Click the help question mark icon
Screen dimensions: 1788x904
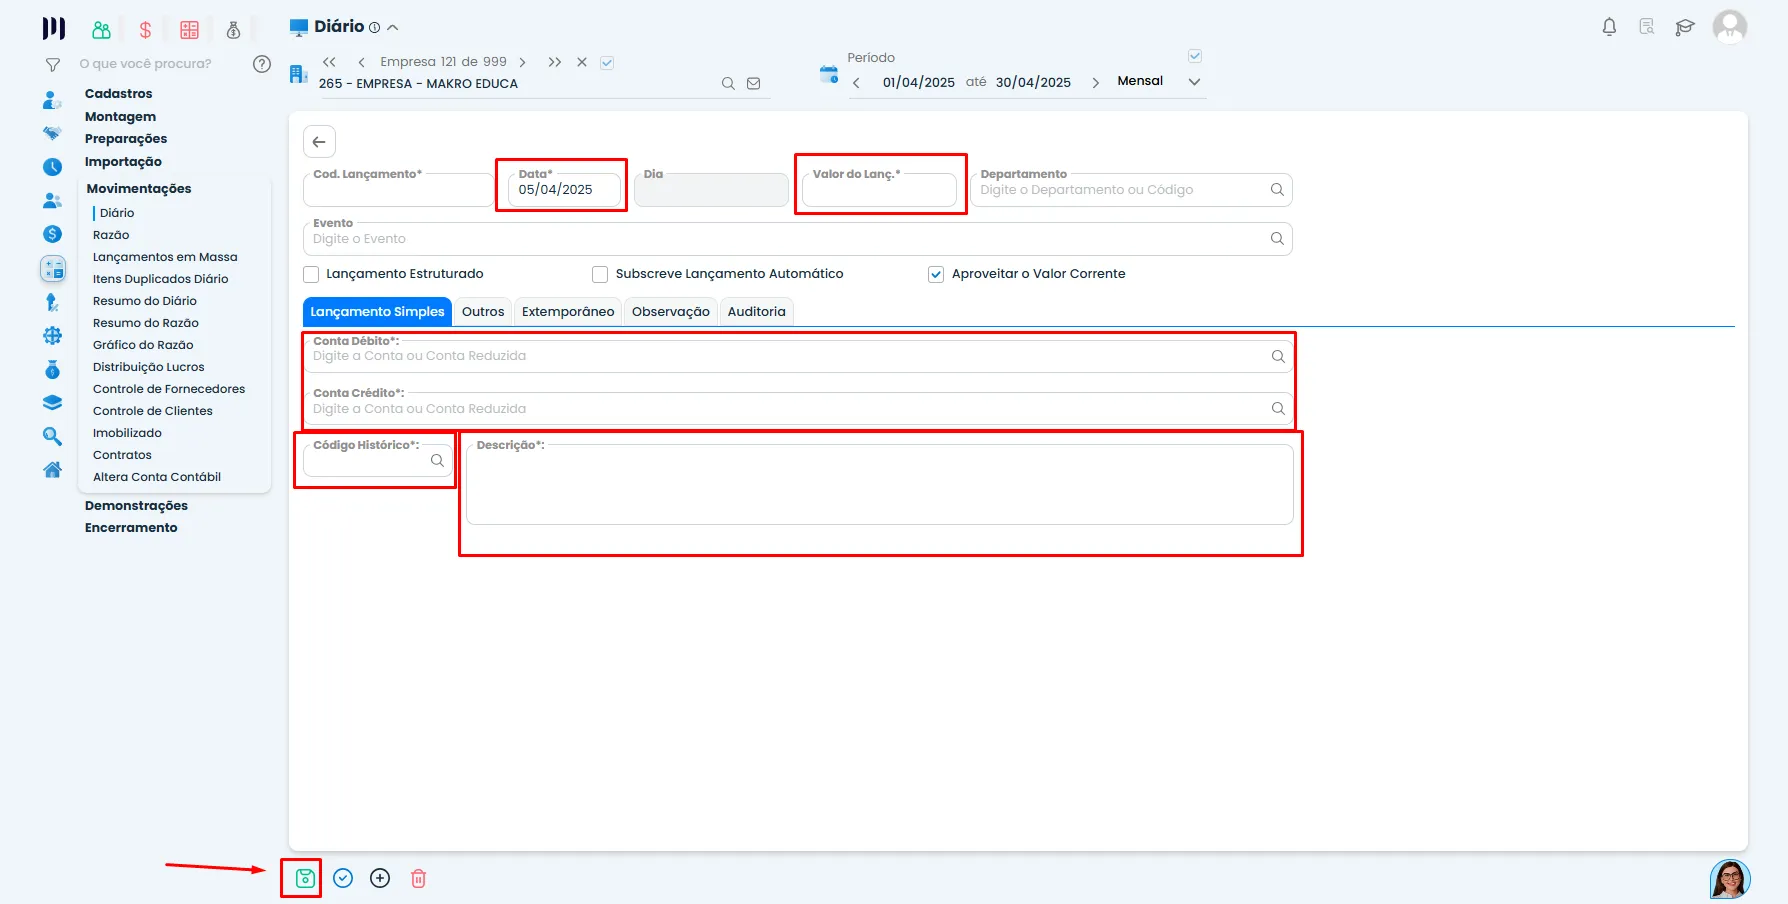[262, 64]
